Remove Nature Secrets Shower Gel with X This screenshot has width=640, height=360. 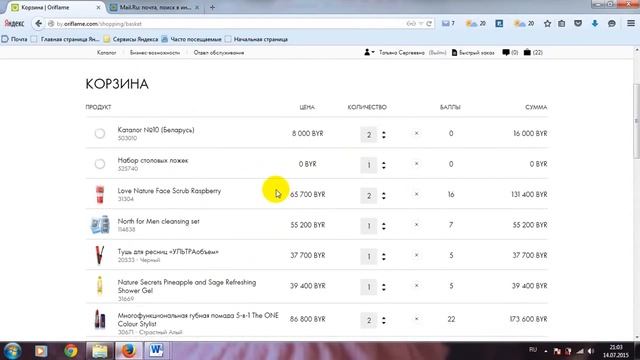point(416,285)
